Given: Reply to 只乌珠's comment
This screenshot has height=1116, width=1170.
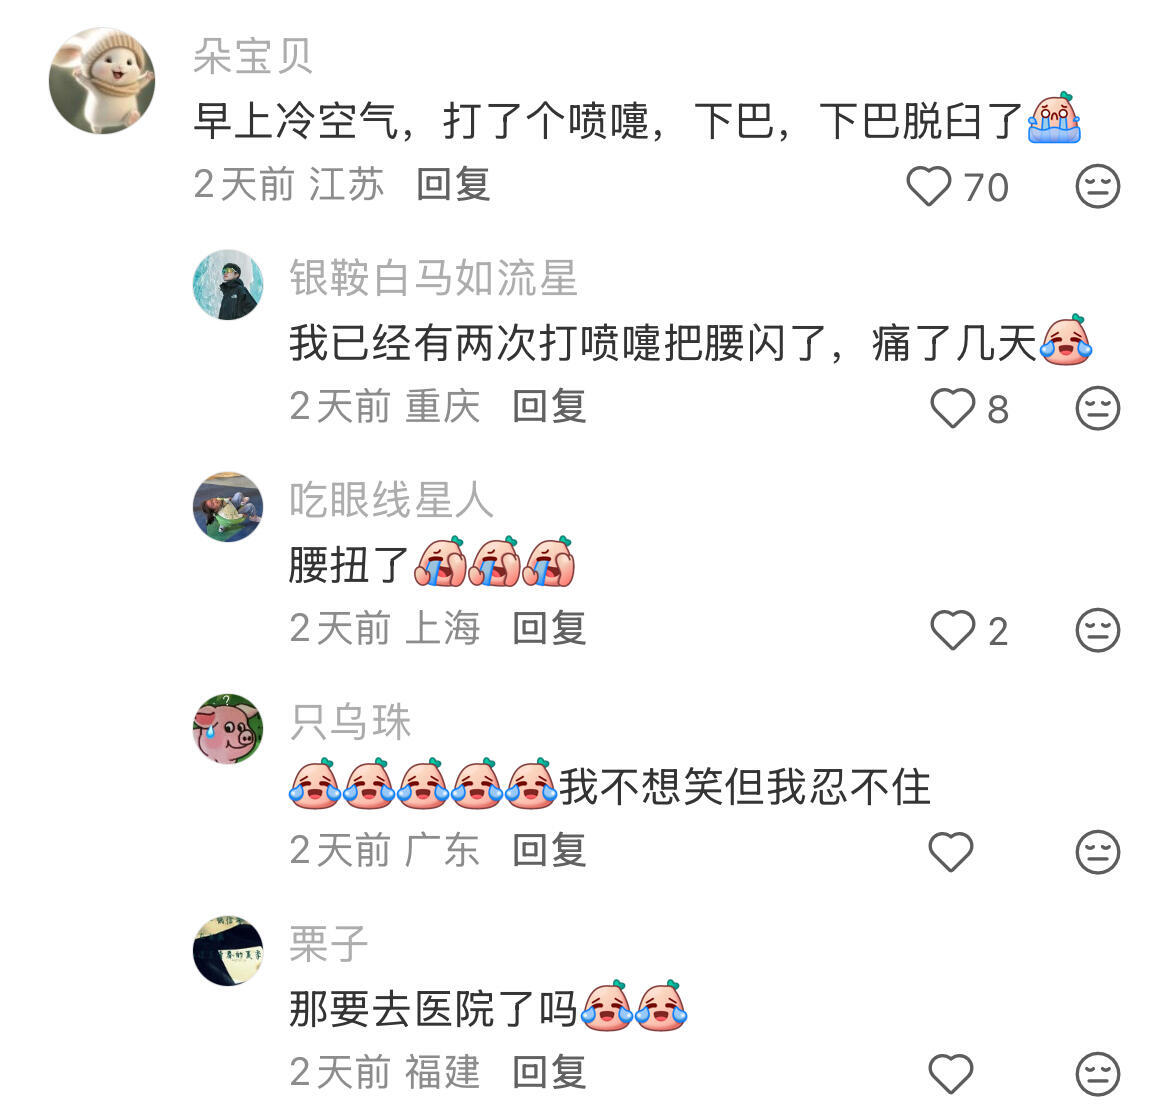Looking at the screenshot, I should (x=549, y=850).
